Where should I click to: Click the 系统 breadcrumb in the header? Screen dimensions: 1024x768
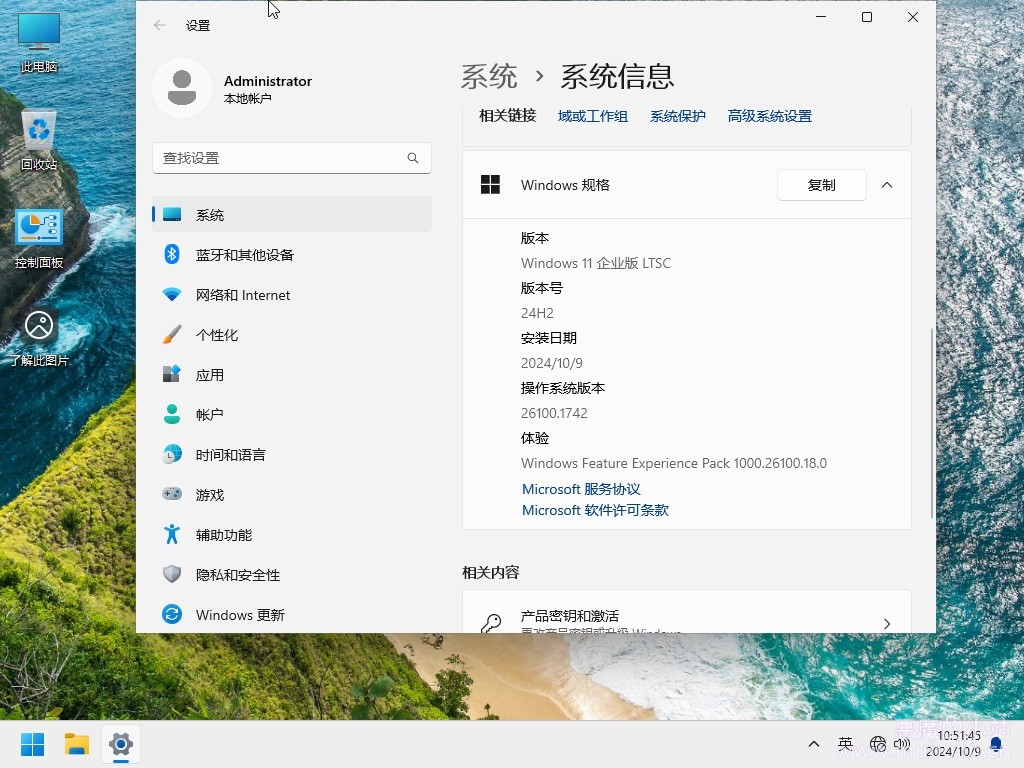click(489, 76)
